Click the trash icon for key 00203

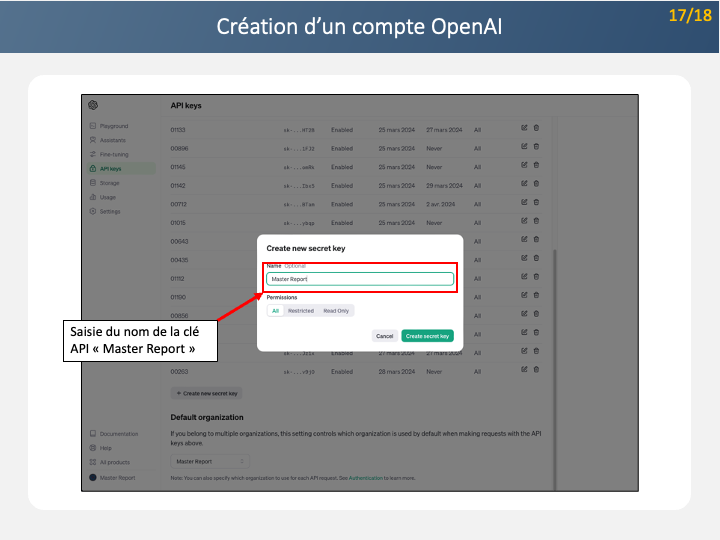coord(535,371)
